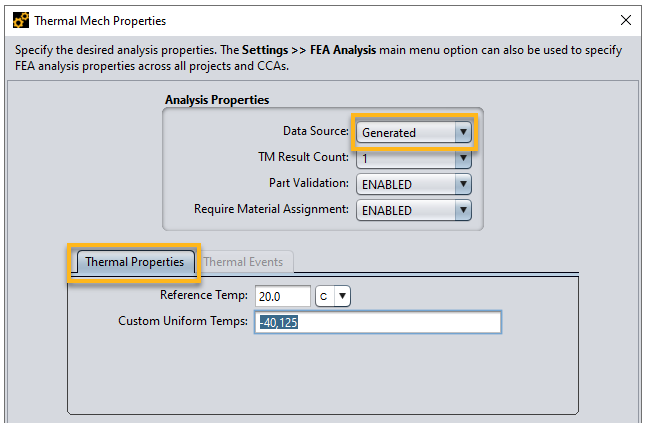
Task: Click the Custom Uniform Temps label
Action: [x=182, y=321]
